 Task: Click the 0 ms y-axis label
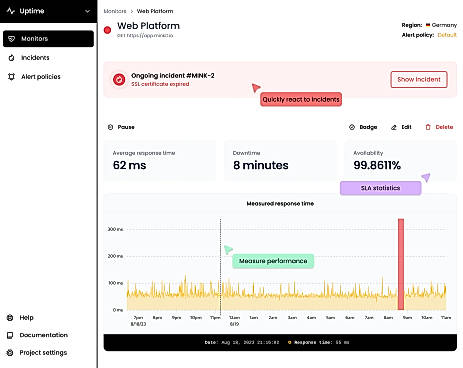pos(118,310)
